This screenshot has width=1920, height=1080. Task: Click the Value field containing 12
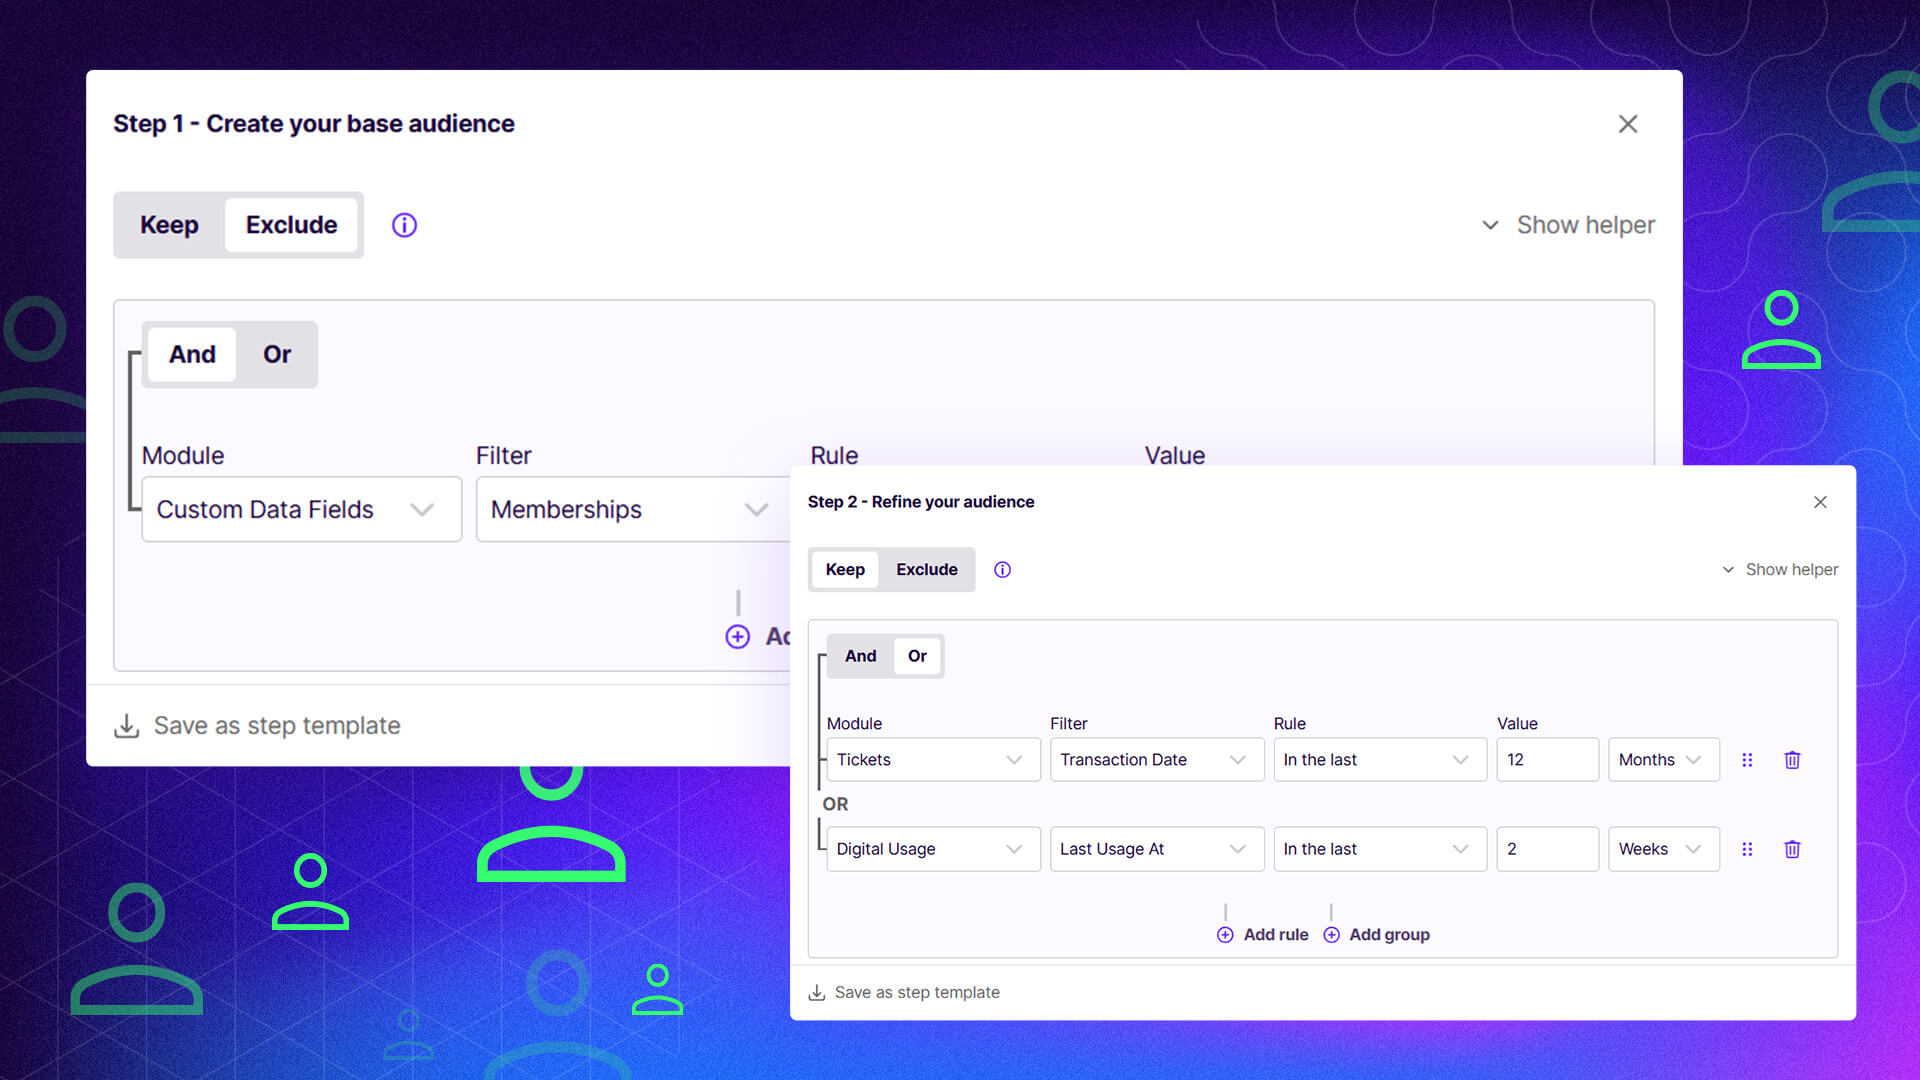tap(1547, 760)
